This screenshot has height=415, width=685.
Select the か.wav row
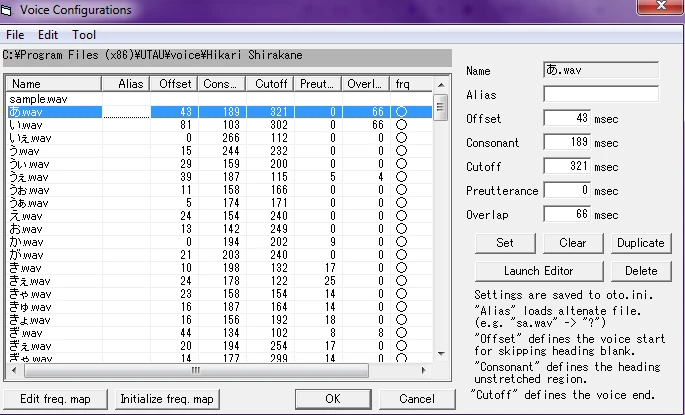pyautogui.click(x=220, y=242)
